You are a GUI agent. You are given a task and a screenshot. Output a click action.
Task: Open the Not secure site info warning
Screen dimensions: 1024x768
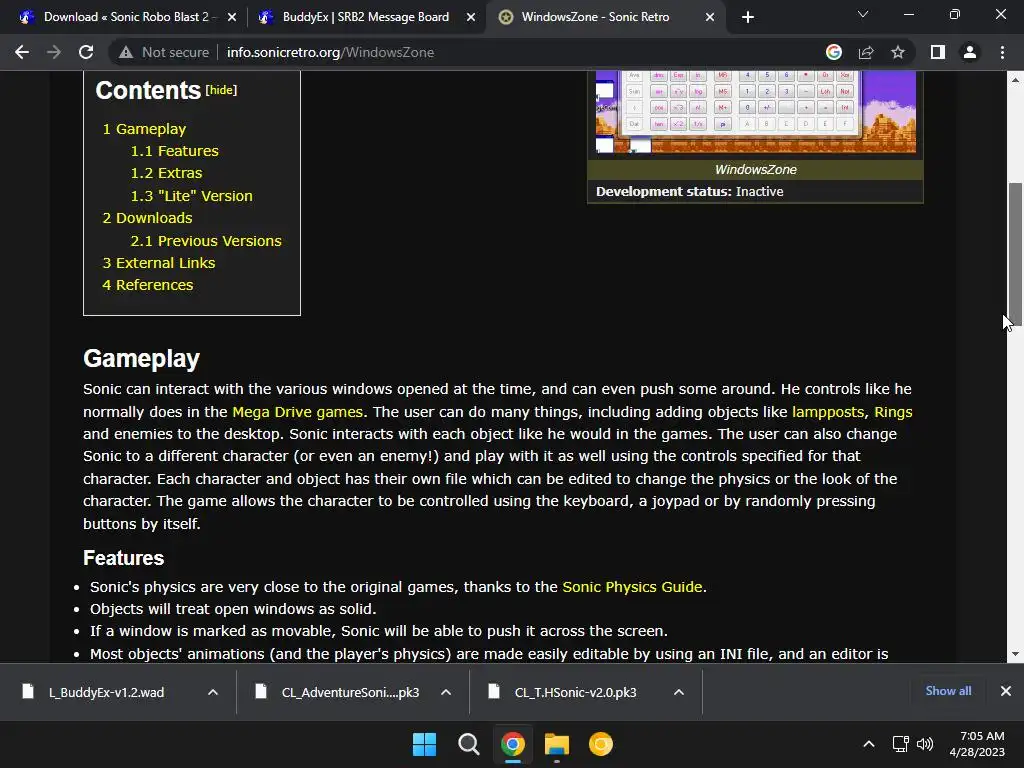click(x=164, y=52)
